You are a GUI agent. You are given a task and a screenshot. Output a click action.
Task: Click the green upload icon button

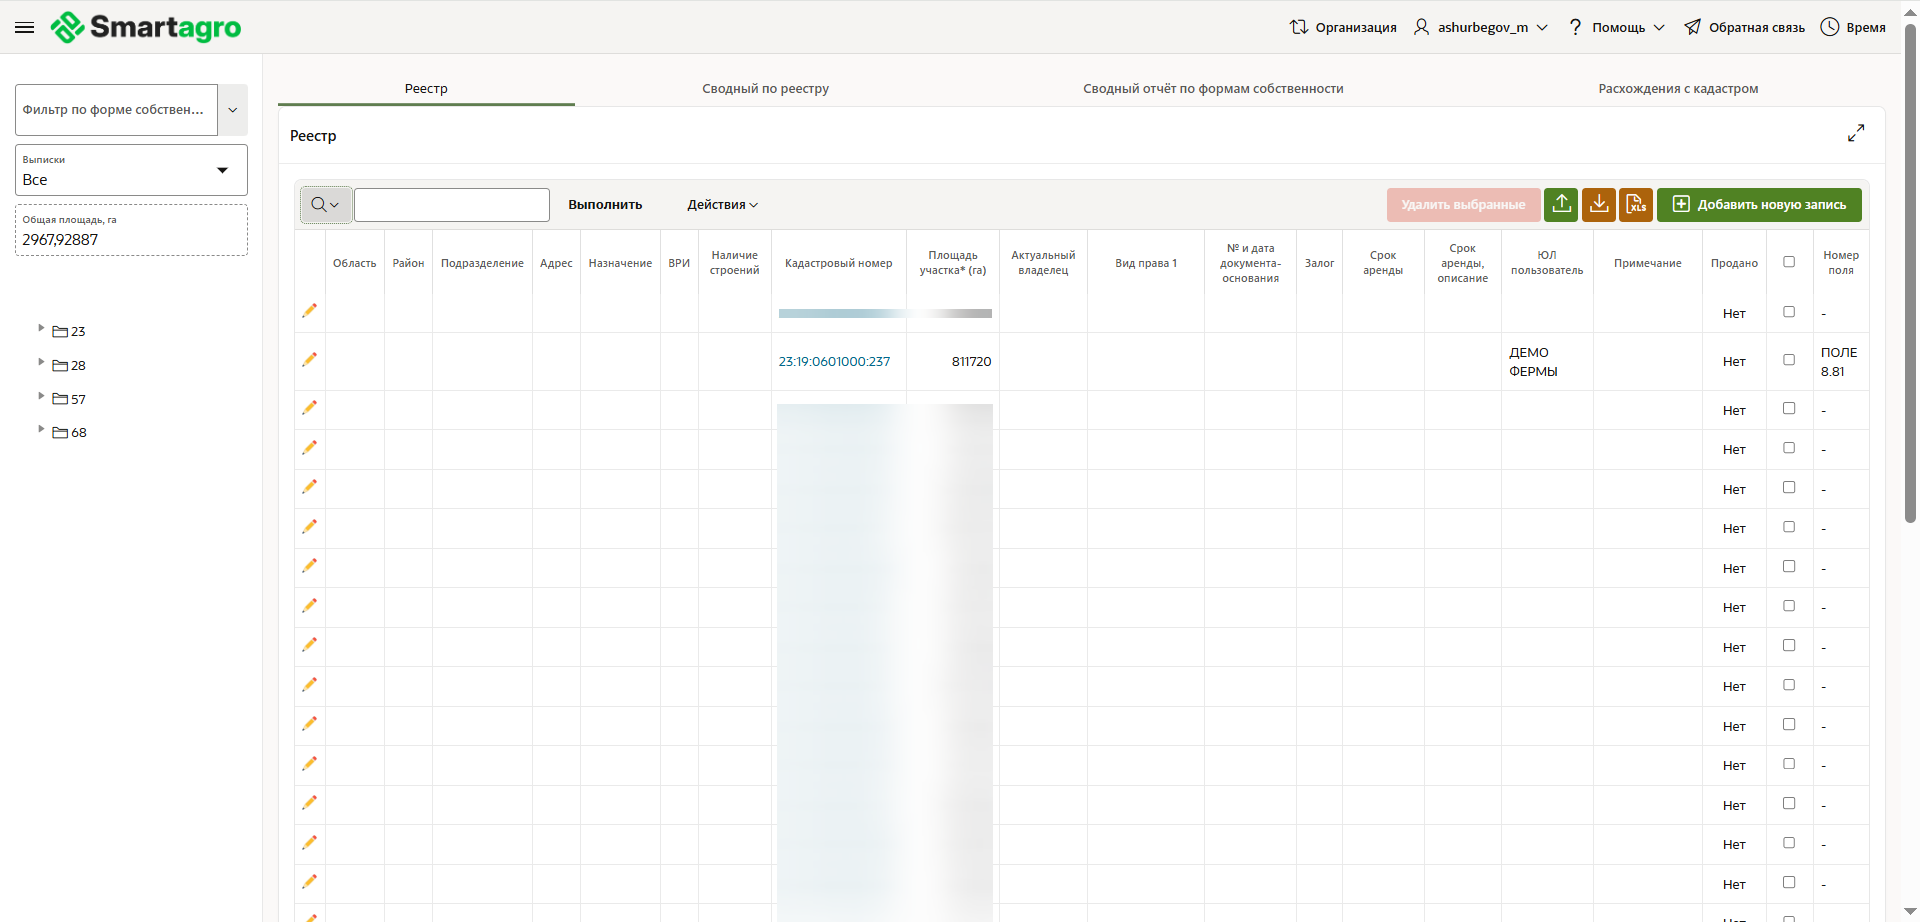(x=1561, y=204)
